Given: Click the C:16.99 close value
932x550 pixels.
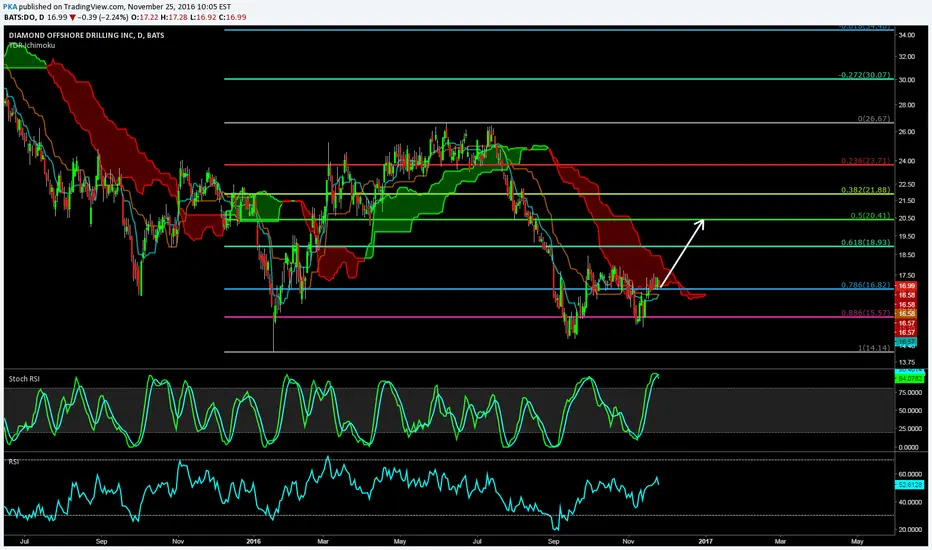Looking at the screenshot, I should tap(233, 17).
